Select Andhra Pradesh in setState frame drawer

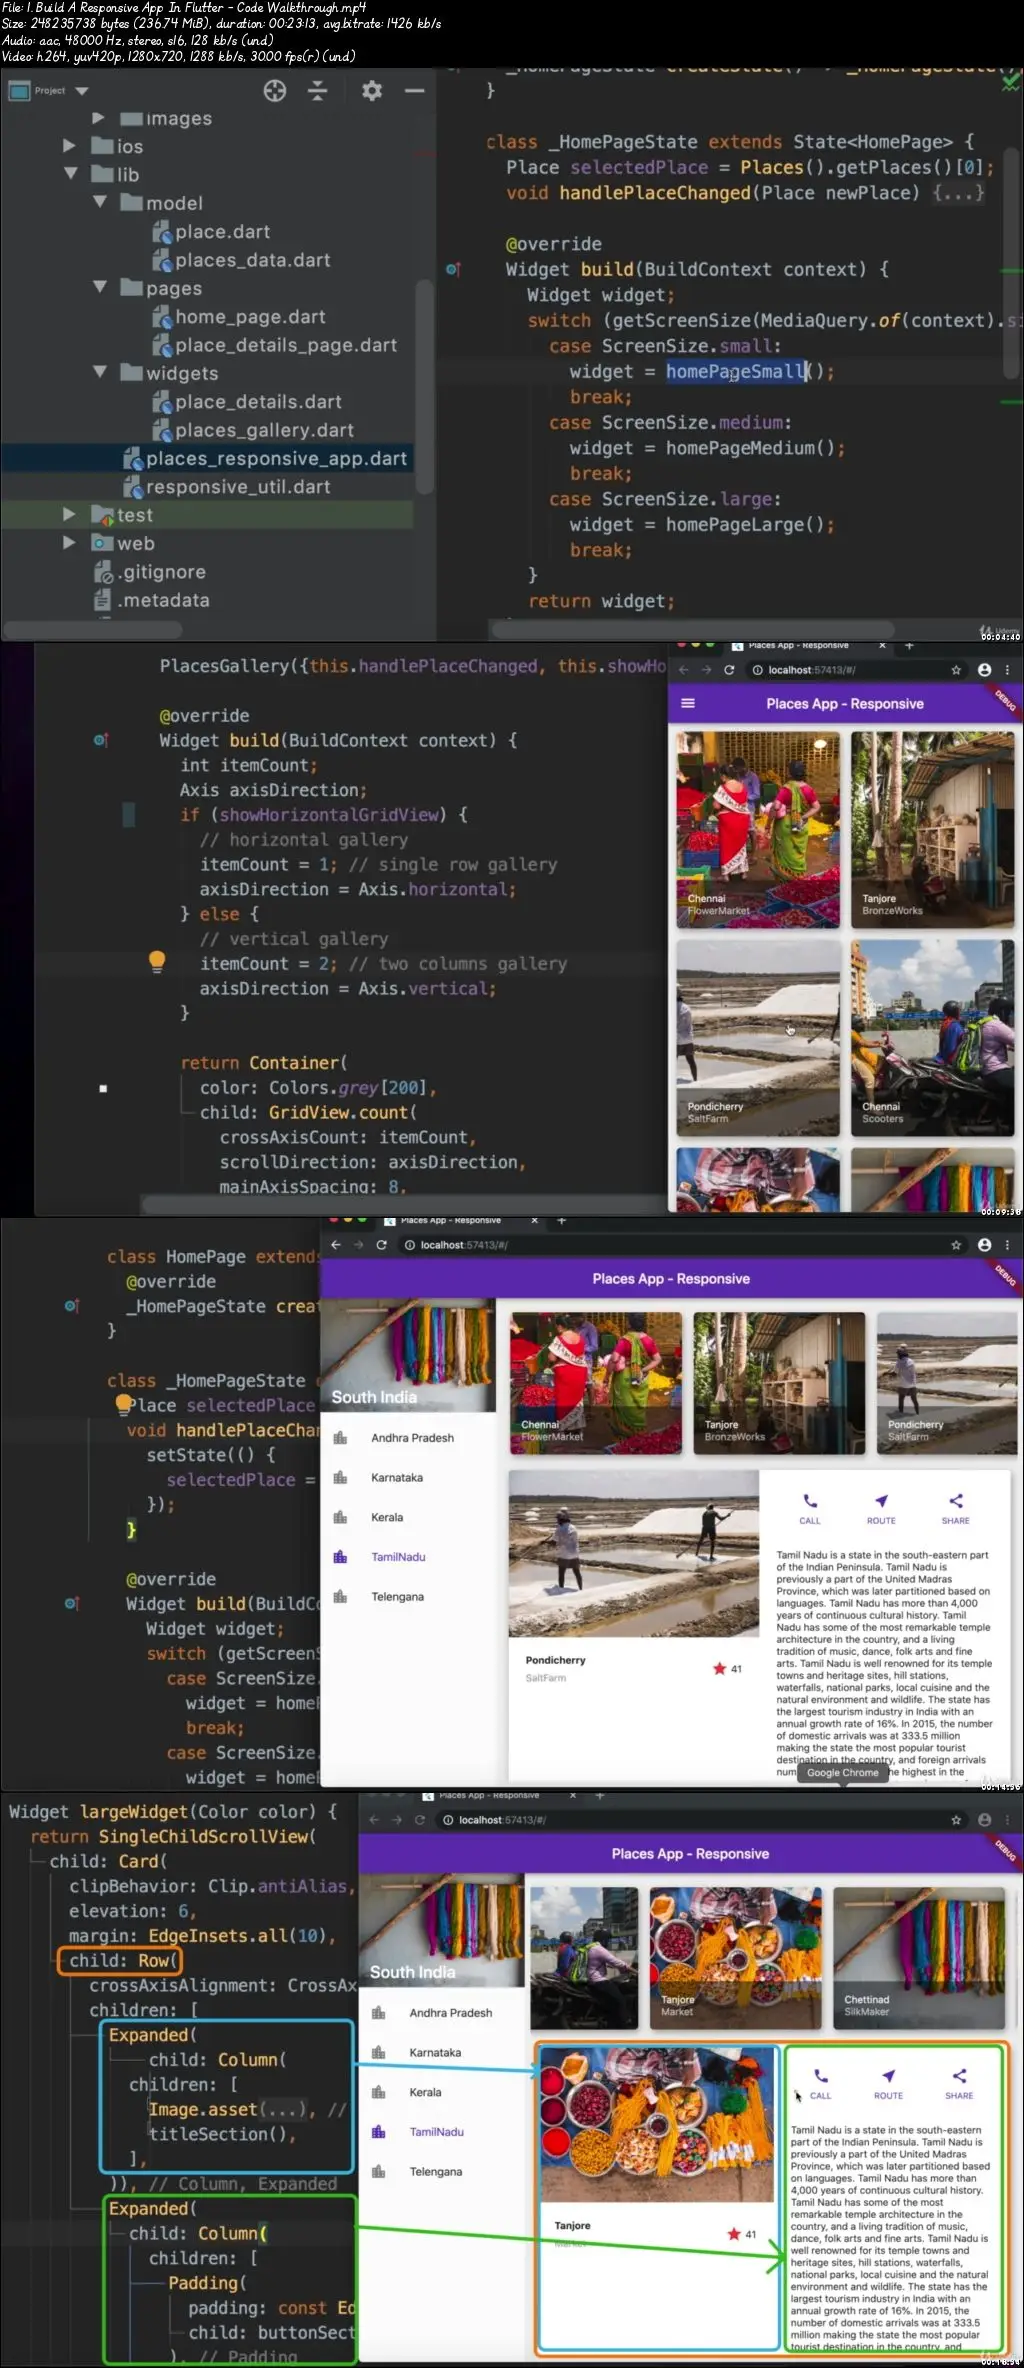(x=408, y=1438)
